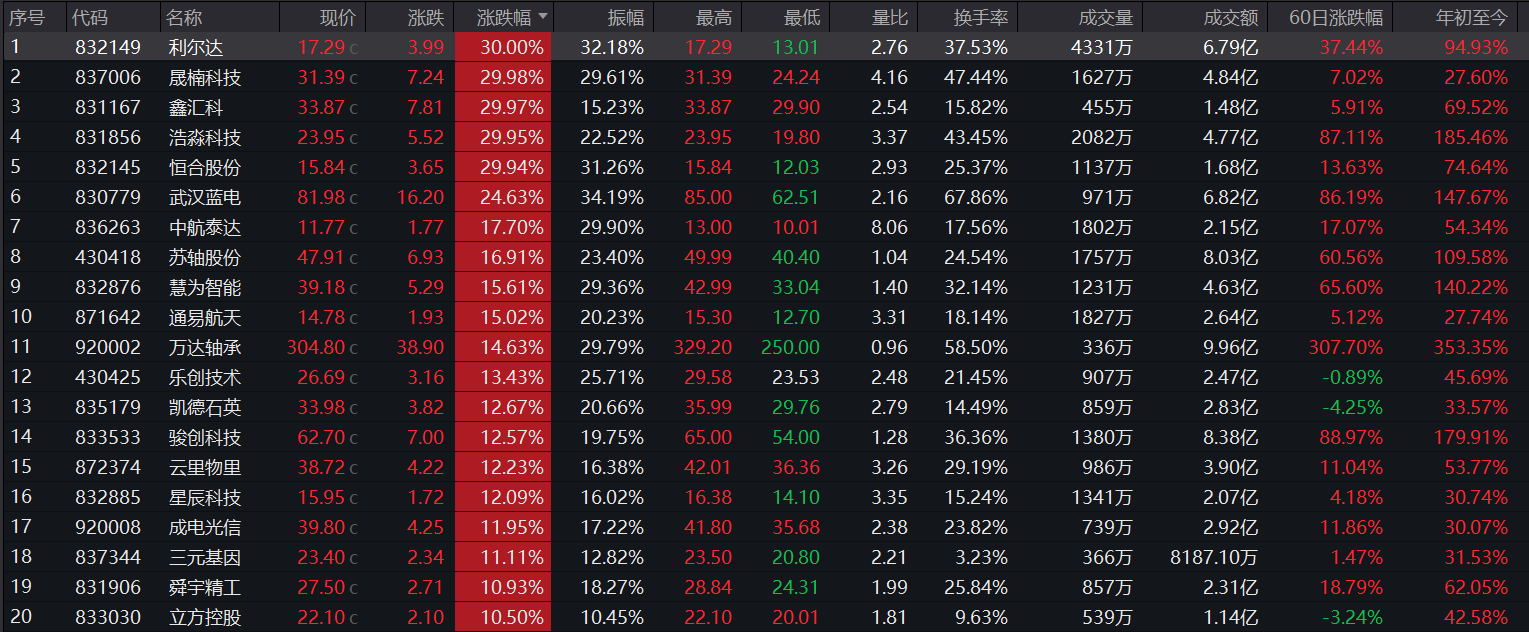Sort by the 量比 column header
Screen dimensions: 1529x632
point(889,17)
